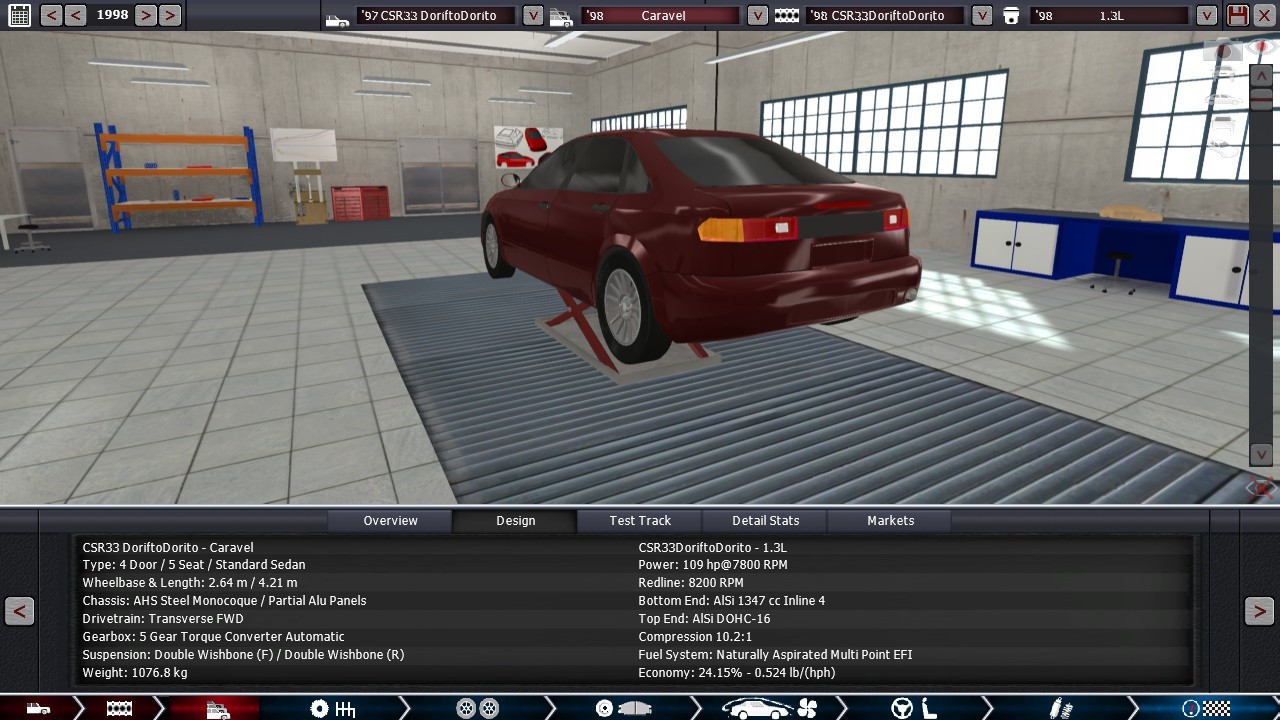Screen dimensions: 1280x720
Task: Click the red floppy disk save icon
Action: click(1238, 15)
